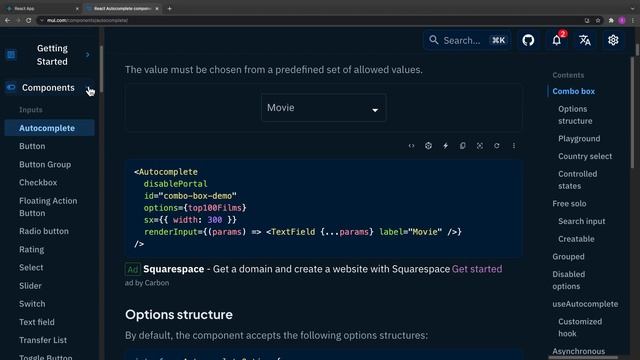
Task: Open Slider page in sidebar
Action: pyautogui.click(x=30, y=286)
